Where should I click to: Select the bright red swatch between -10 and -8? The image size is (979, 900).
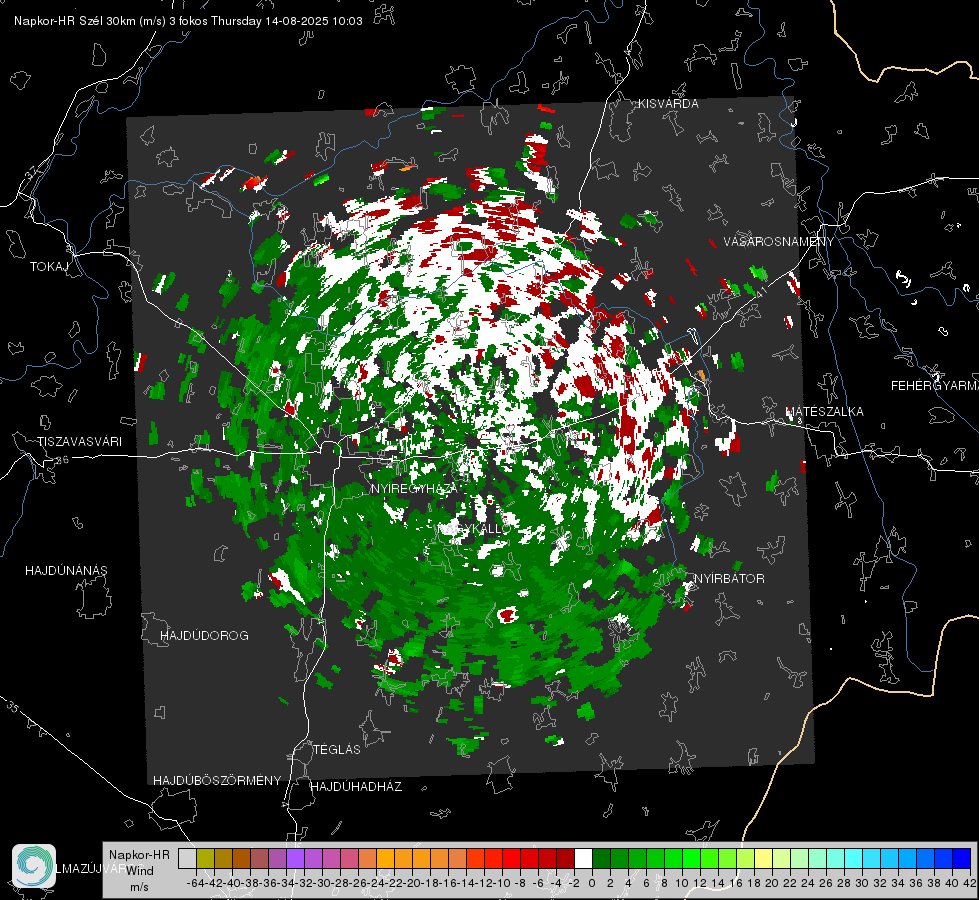click(511, 858)
